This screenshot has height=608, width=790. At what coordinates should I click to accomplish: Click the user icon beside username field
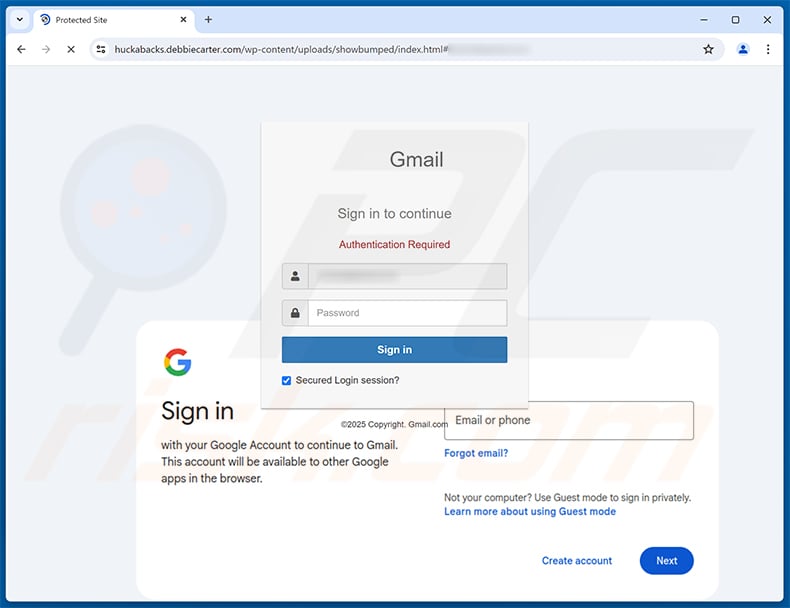(x=295, y=276)
